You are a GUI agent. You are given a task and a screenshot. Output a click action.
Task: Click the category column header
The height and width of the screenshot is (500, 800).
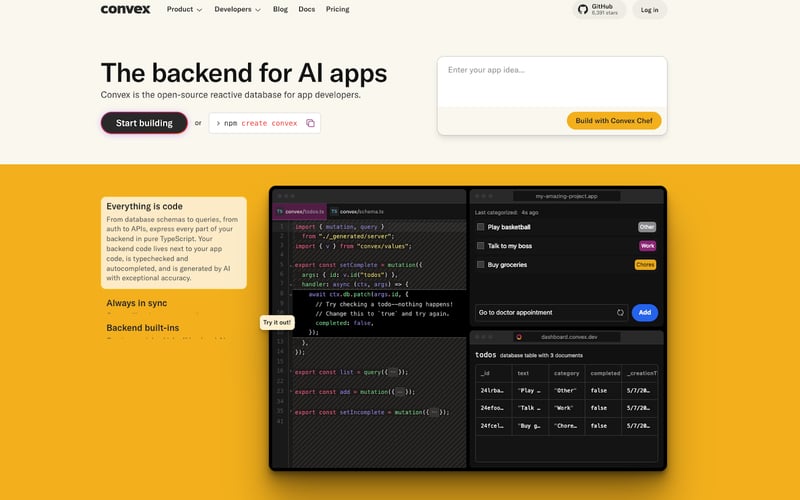pyautogui.click(x=567, y=373)
